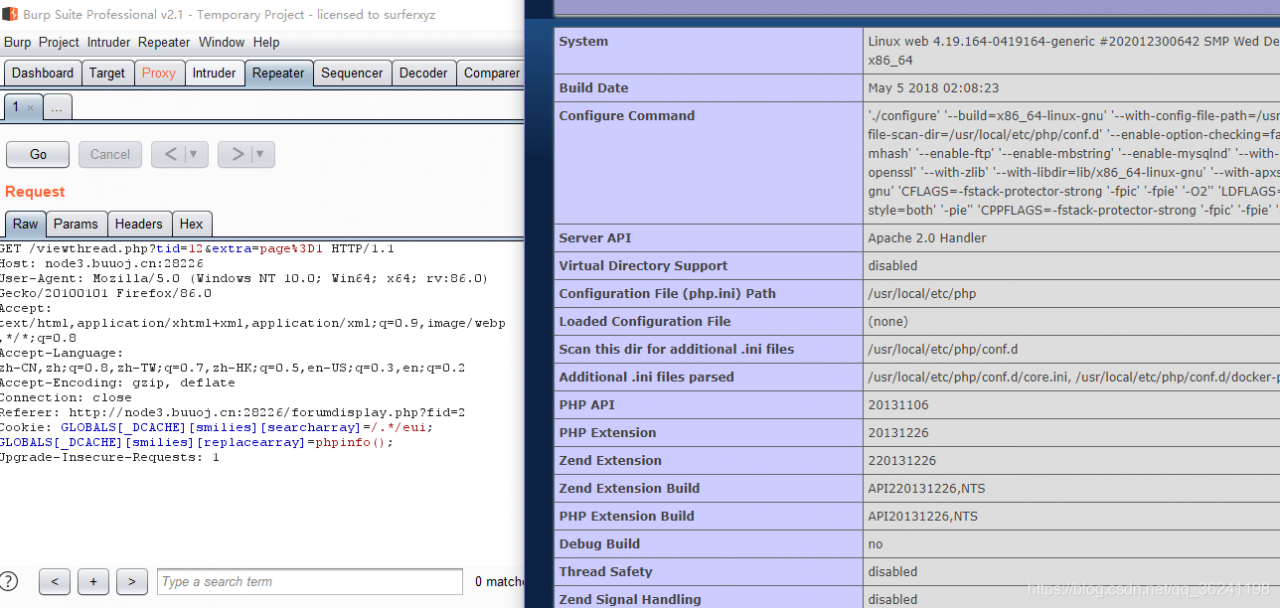The image size is (1280, 608).
Task: Click the System row label in phpinfo
Action: click(583, 41)
